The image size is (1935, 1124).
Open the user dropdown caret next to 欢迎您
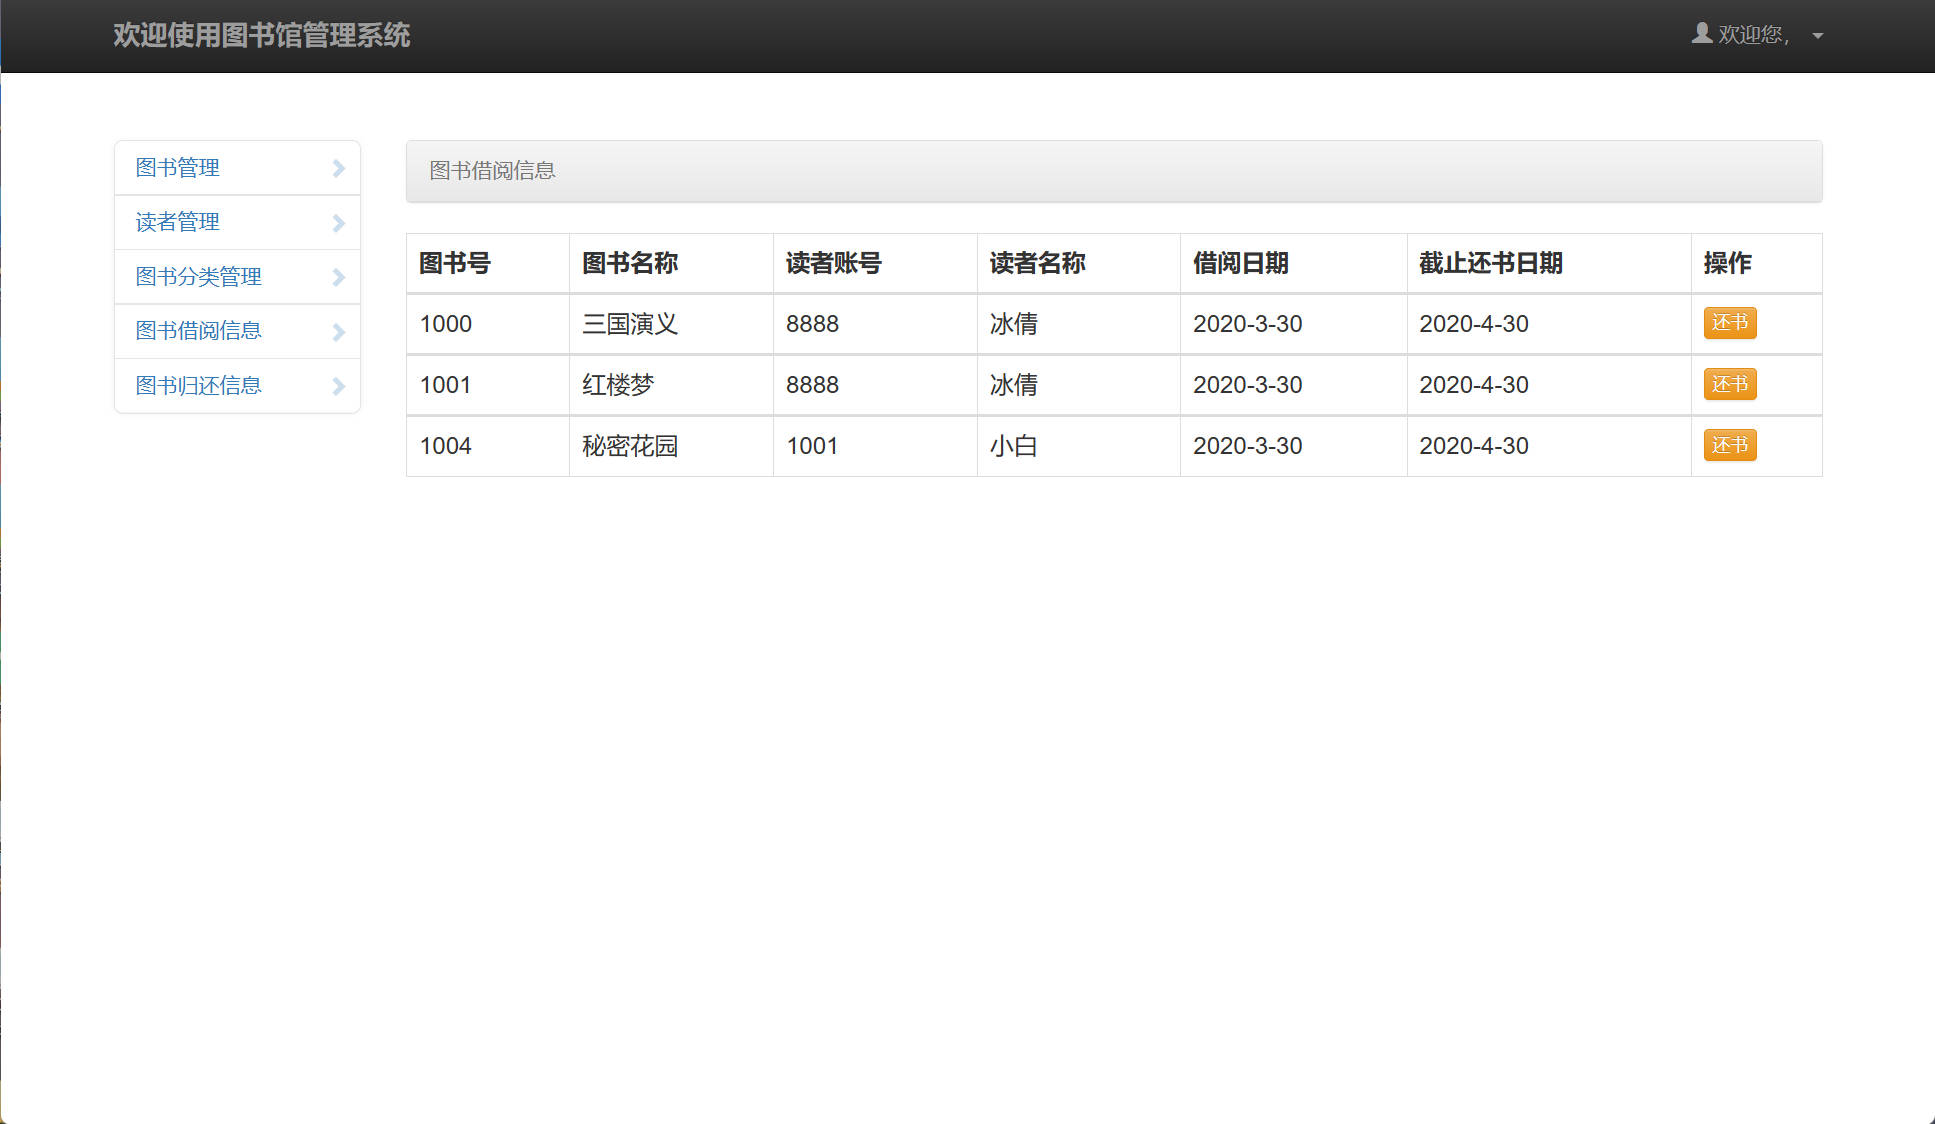[1817, 36]
